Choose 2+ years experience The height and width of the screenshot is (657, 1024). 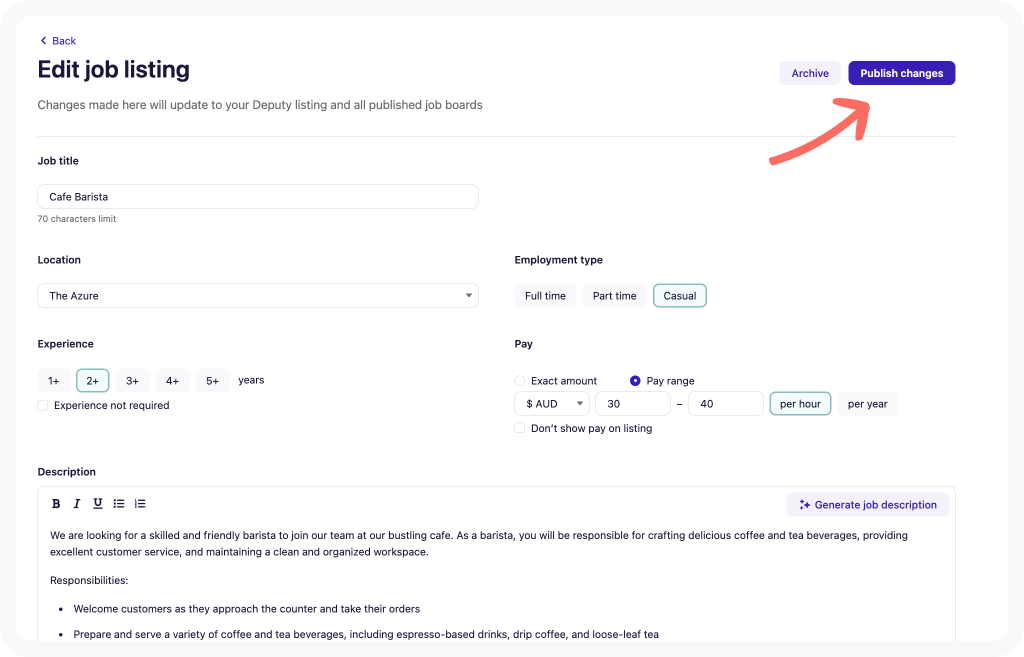tap(93, 381)
